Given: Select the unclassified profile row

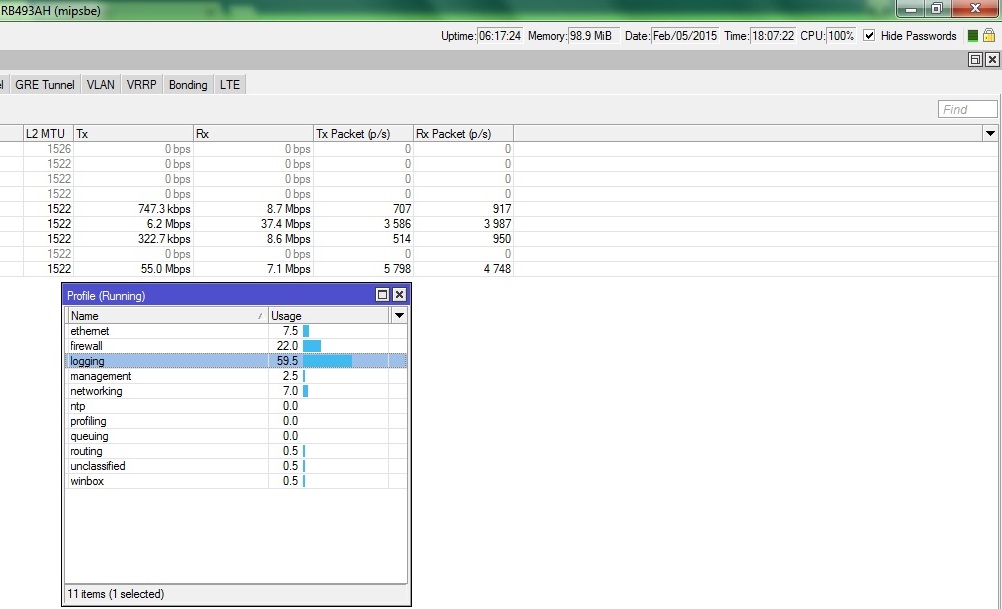Looking at the screenshot, I should 236,466.
